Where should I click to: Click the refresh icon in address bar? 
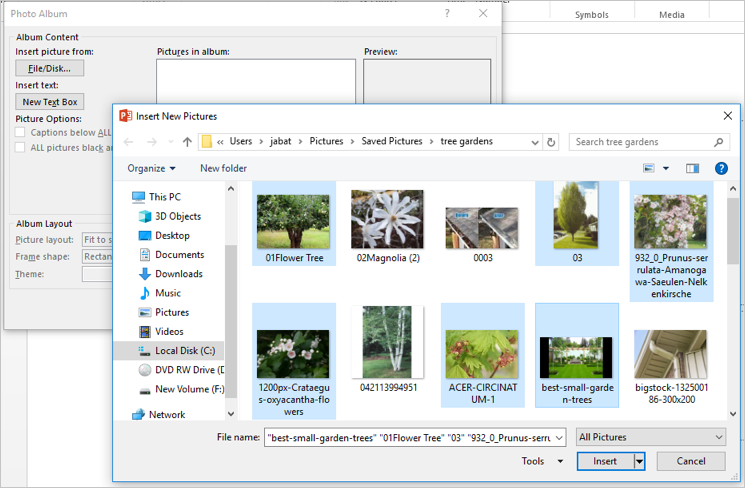click(551, 142)
